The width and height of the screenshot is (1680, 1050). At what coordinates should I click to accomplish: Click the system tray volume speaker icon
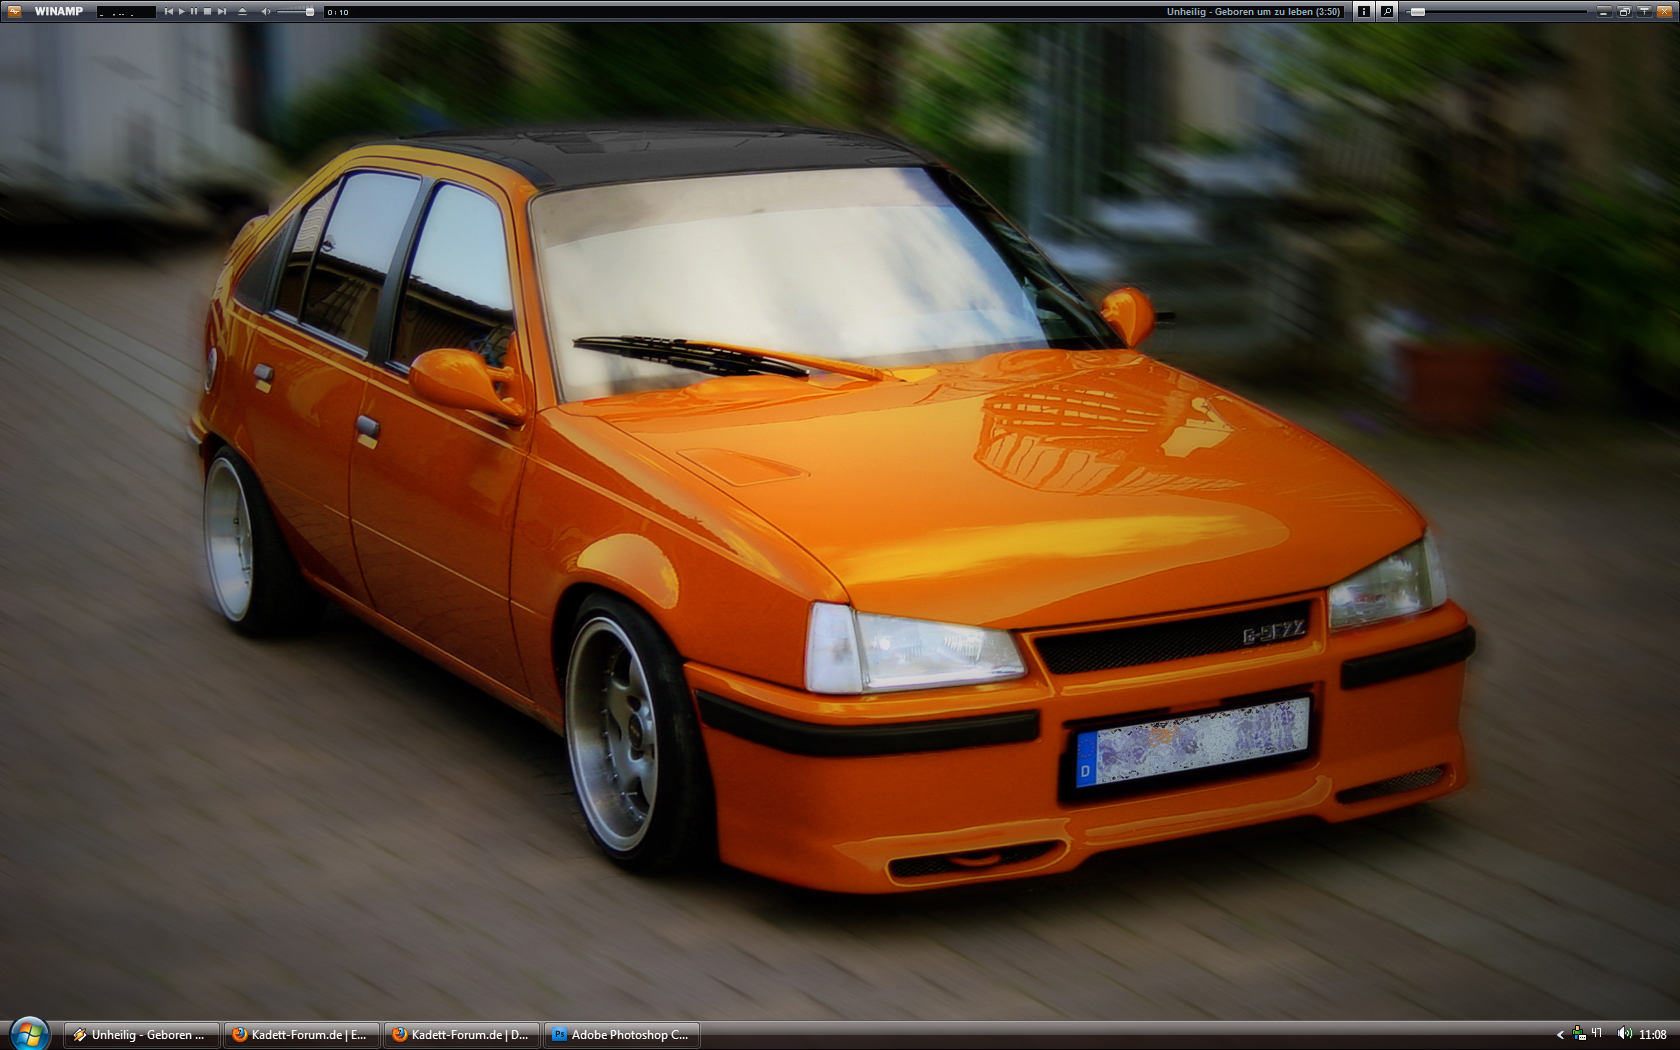[x=1624, y=1034]
